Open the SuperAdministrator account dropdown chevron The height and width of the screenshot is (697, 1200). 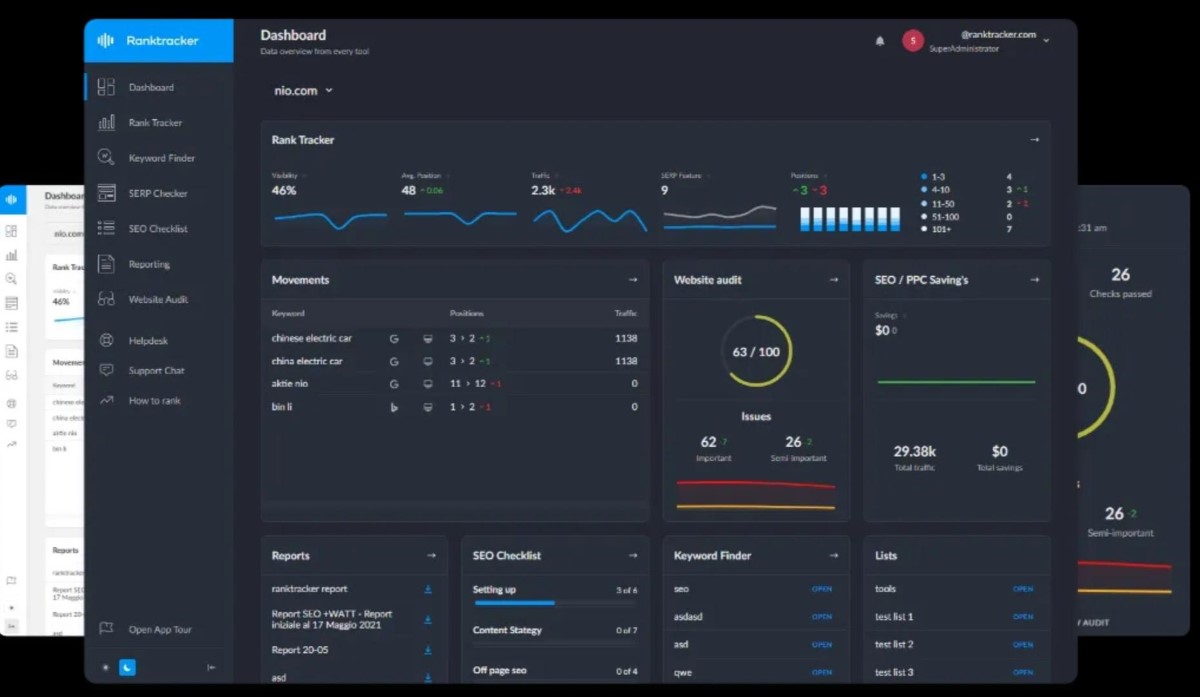[1046, 41]
